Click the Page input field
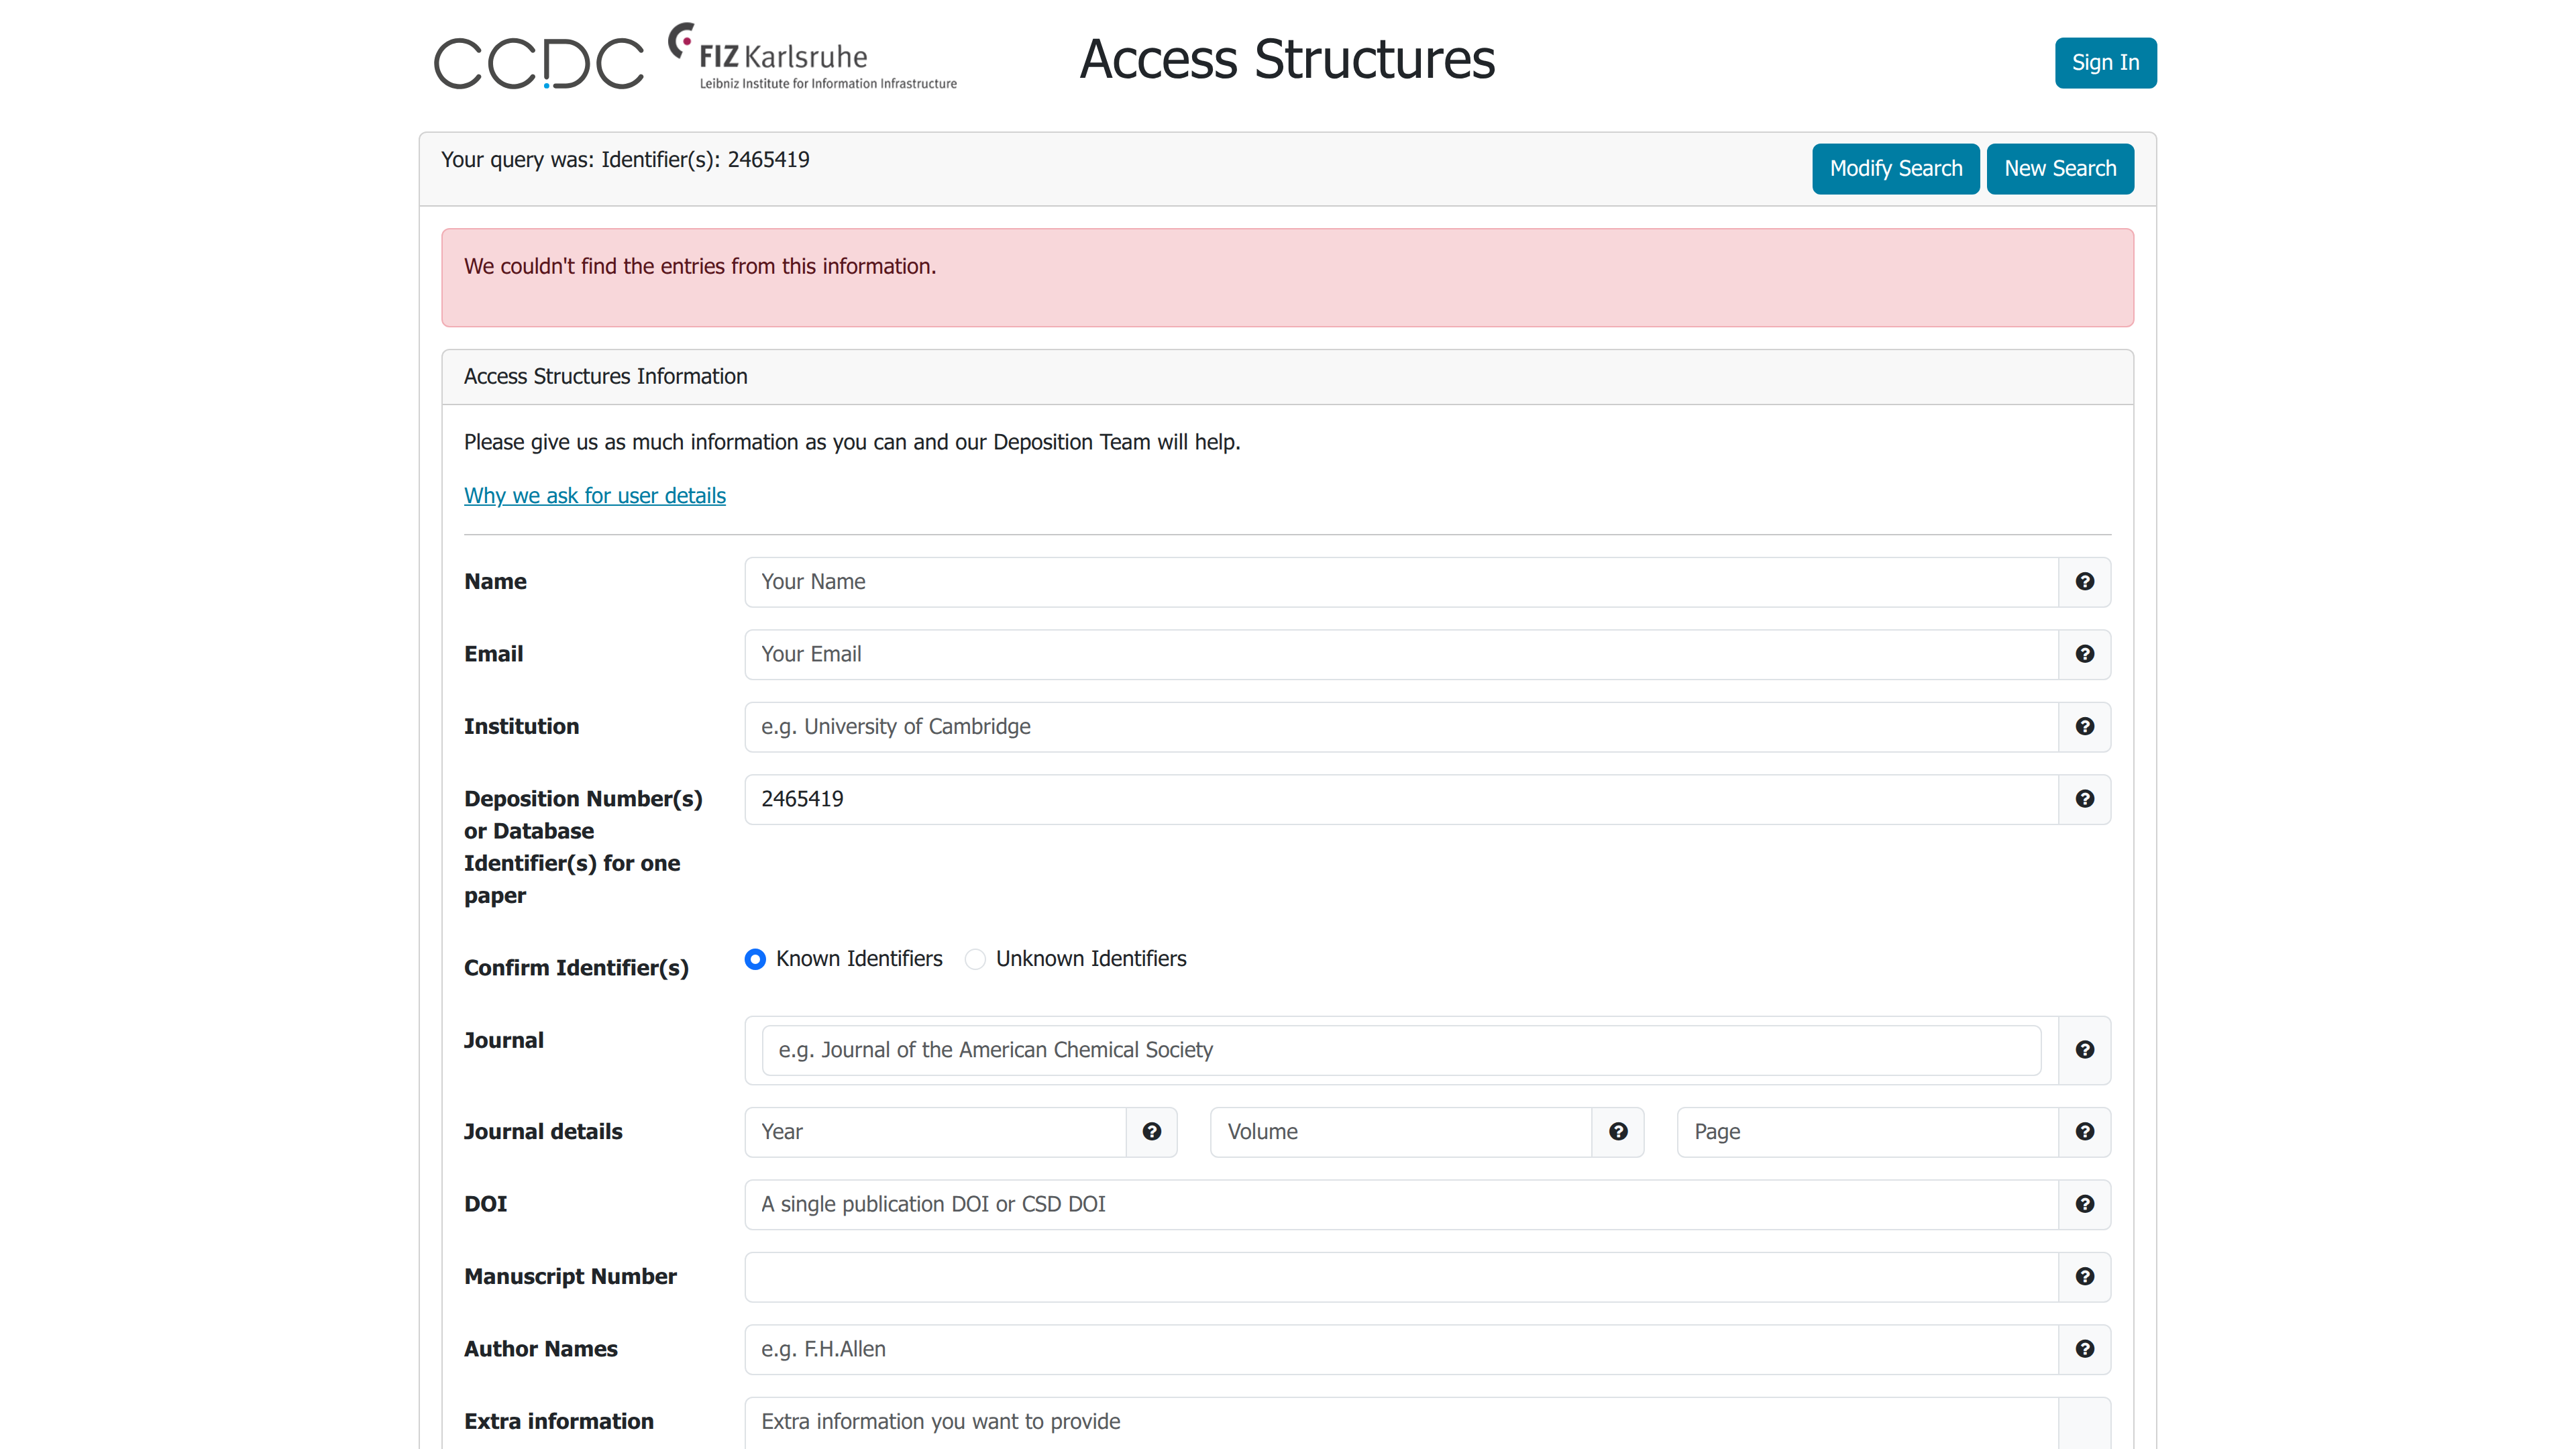Viewport: 2576px width, 1449px height. click(x=1867, y=1132)
